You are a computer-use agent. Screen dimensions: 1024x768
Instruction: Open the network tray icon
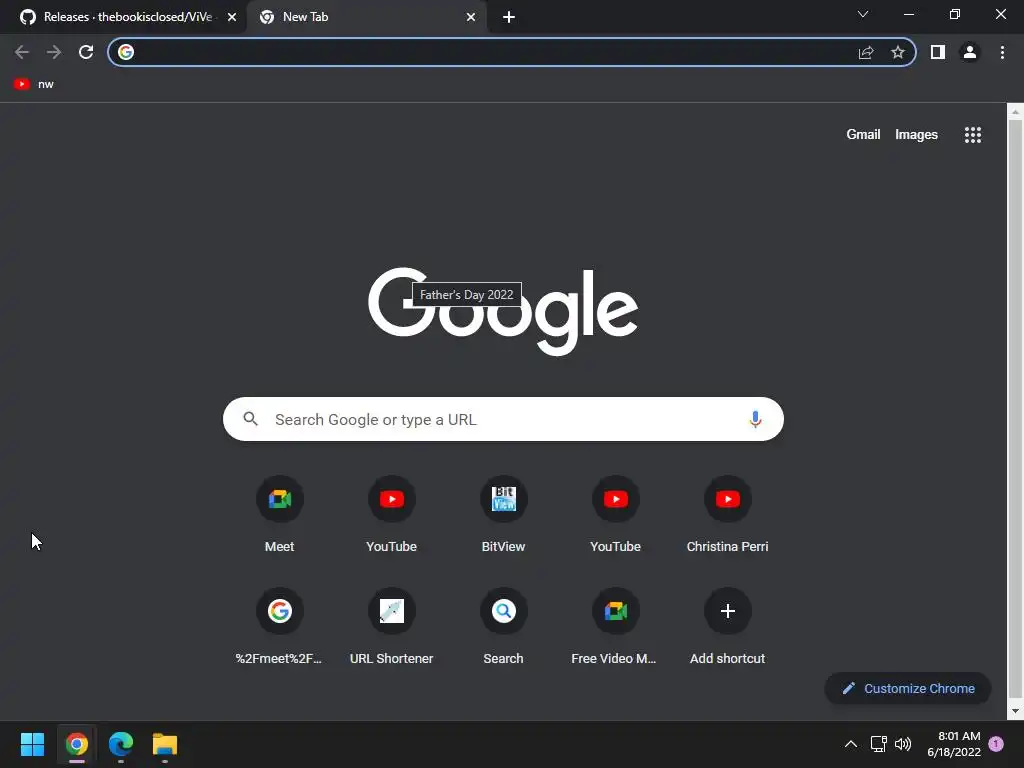[x=878, y=744]
